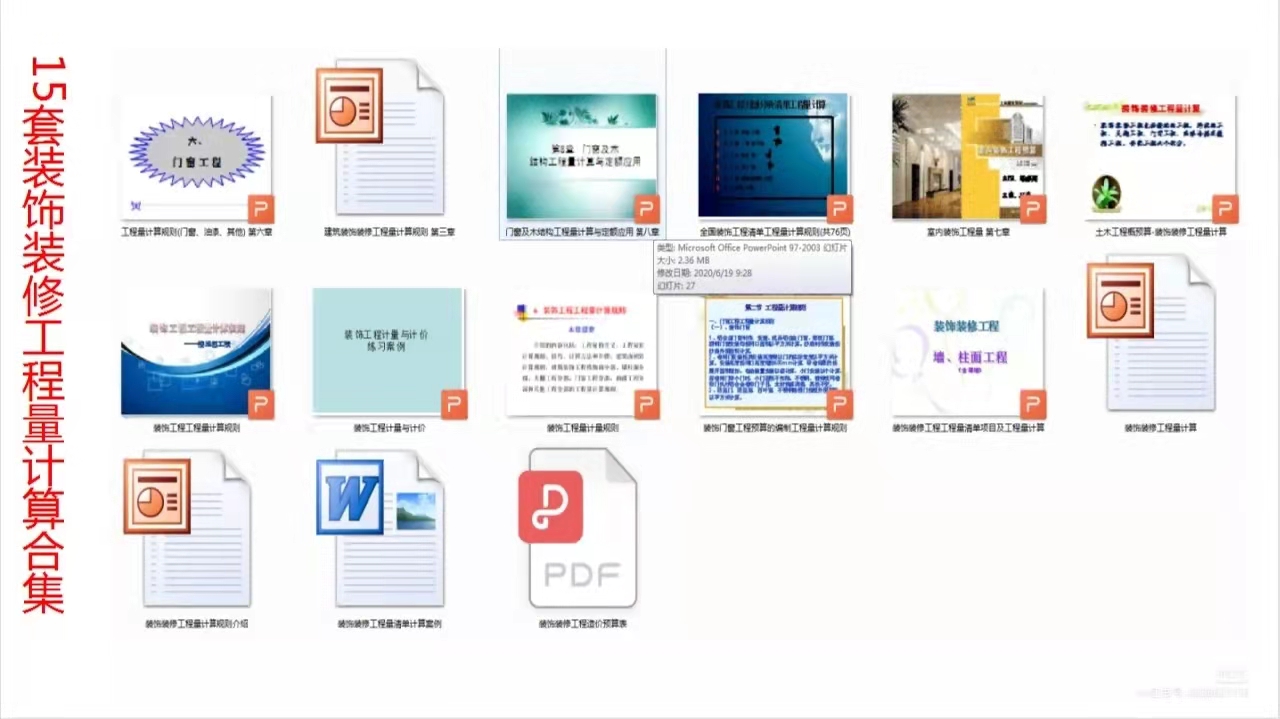Open the 室内装饰工程量 interior photo thumbnail
The width and height of the screenshot is (1280, 719).
(x=969, y=158)
